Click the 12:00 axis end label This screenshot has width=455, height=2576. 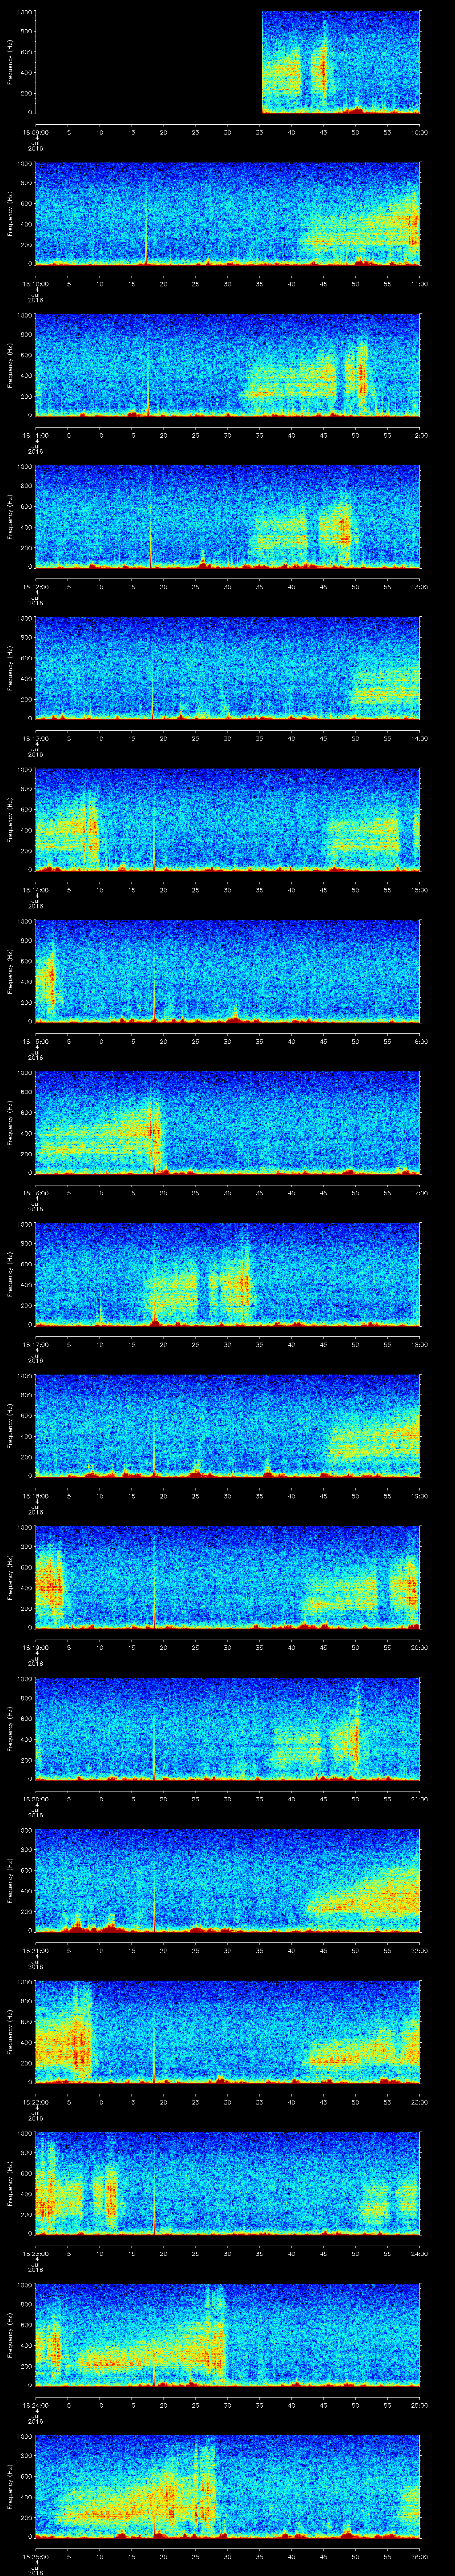click(x=419, y=436)
